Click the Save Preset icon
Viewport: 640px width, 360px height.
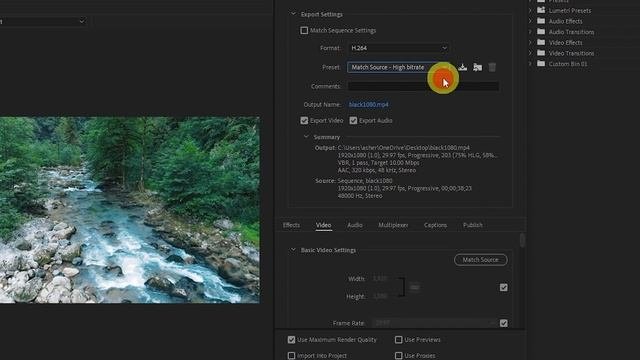coord(462,67)
